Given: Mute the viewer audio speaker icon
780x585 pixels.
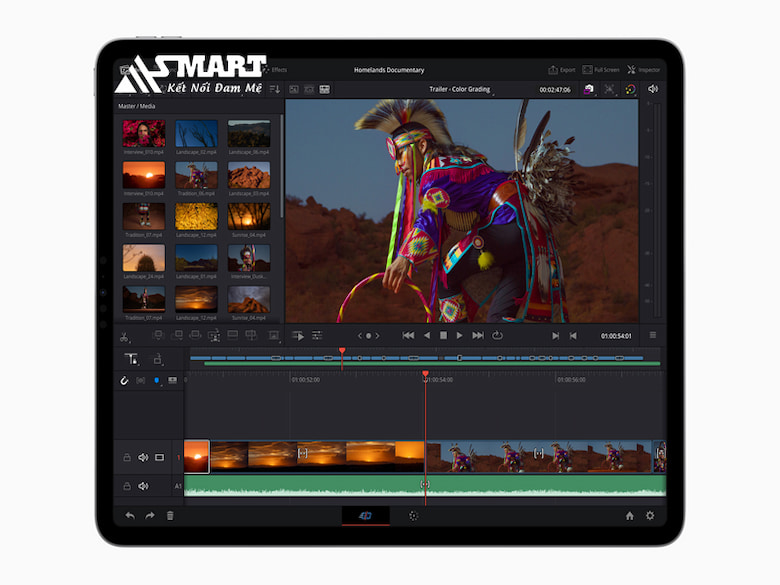Looking at the screenshot, I should [x=653, y=89].
